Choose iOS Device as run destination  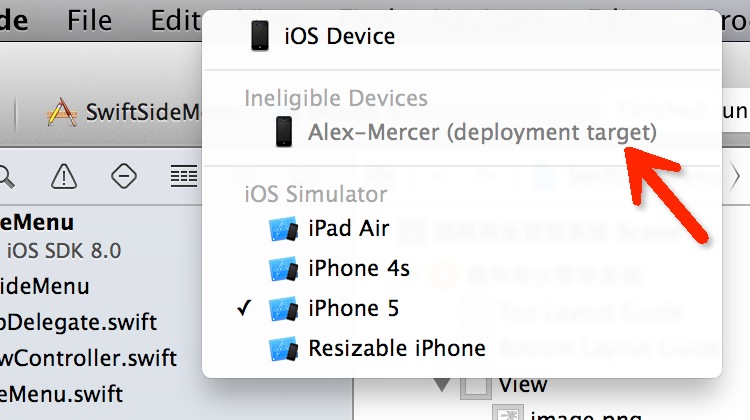(x=339, y=37)
